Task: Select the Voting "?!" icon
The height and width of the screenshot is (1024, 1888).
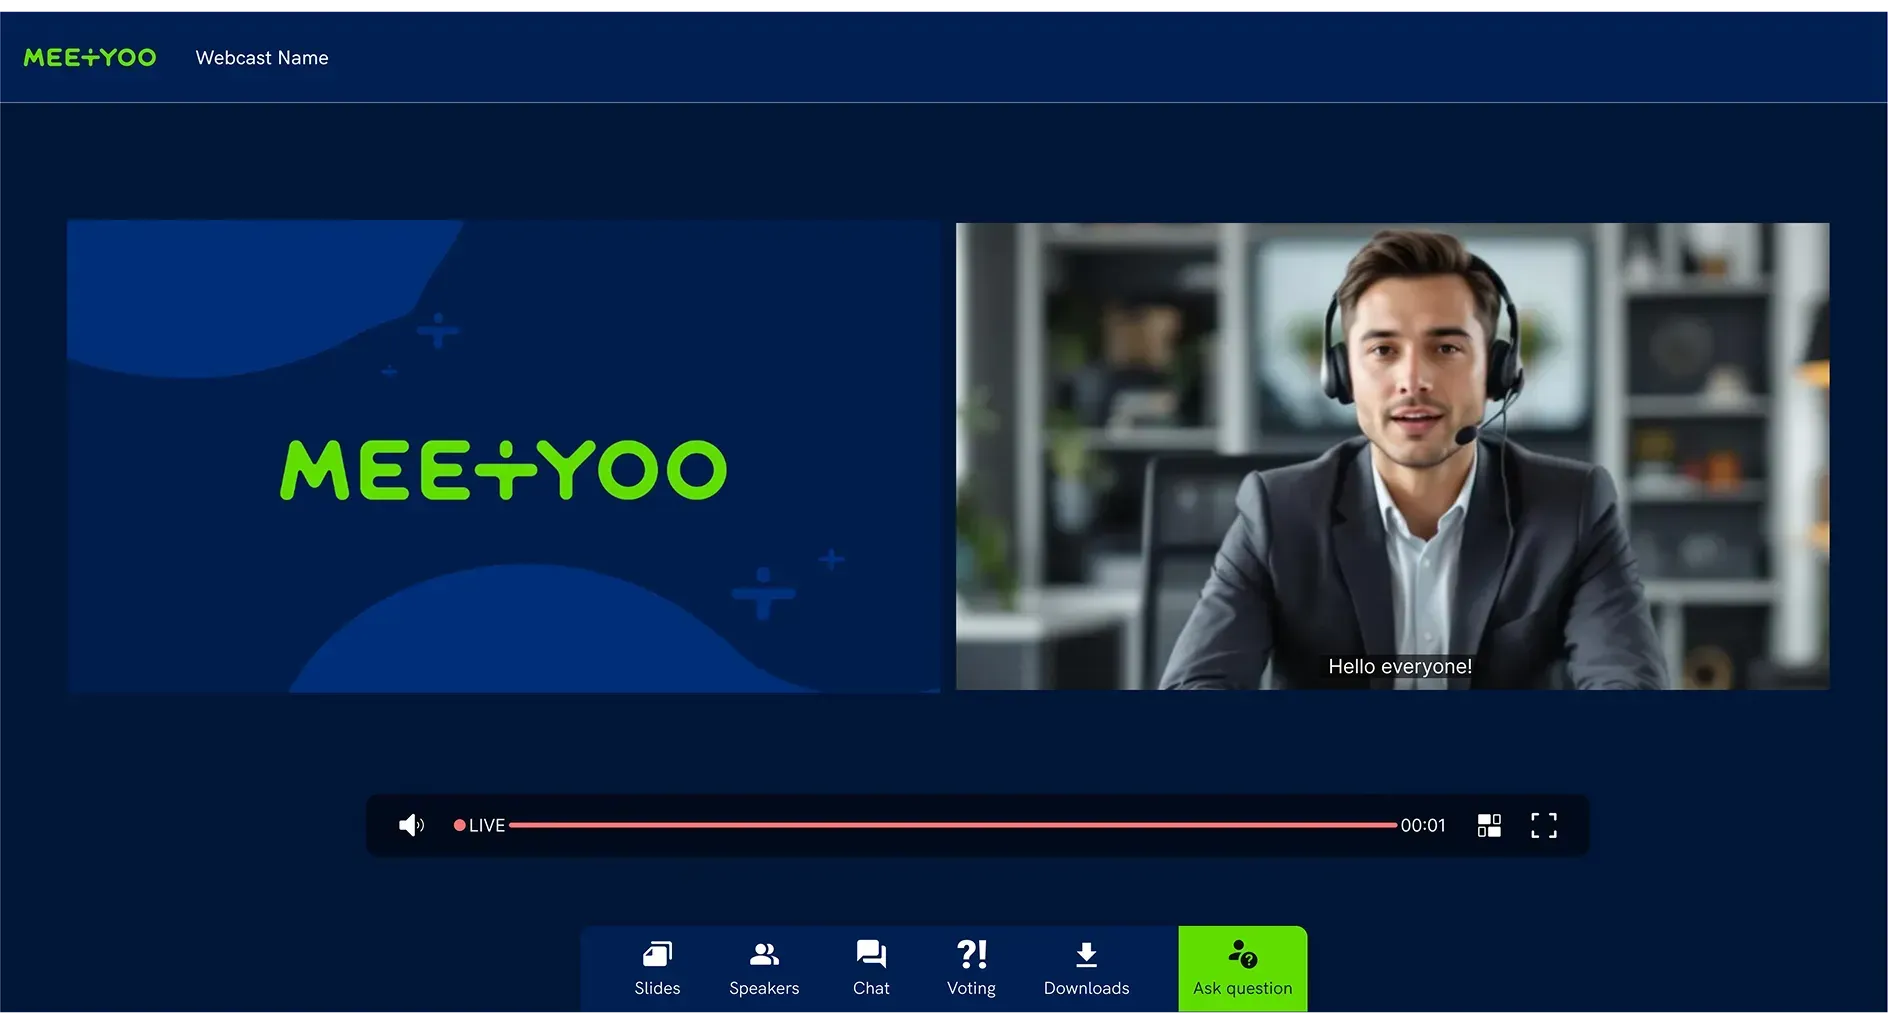Action: click(971, 952)
